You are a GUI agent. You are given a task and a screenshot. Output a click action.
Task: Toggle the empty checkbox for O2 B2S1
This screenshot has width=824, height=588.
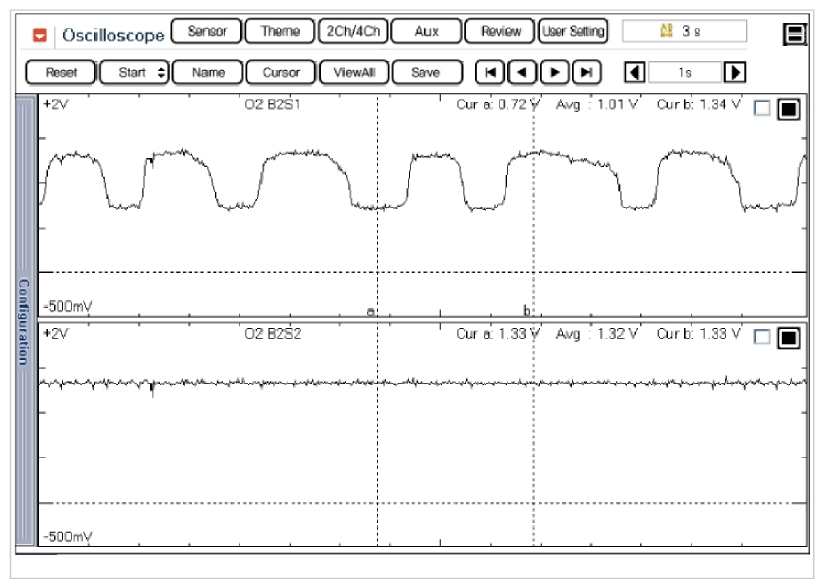[762, 108]
